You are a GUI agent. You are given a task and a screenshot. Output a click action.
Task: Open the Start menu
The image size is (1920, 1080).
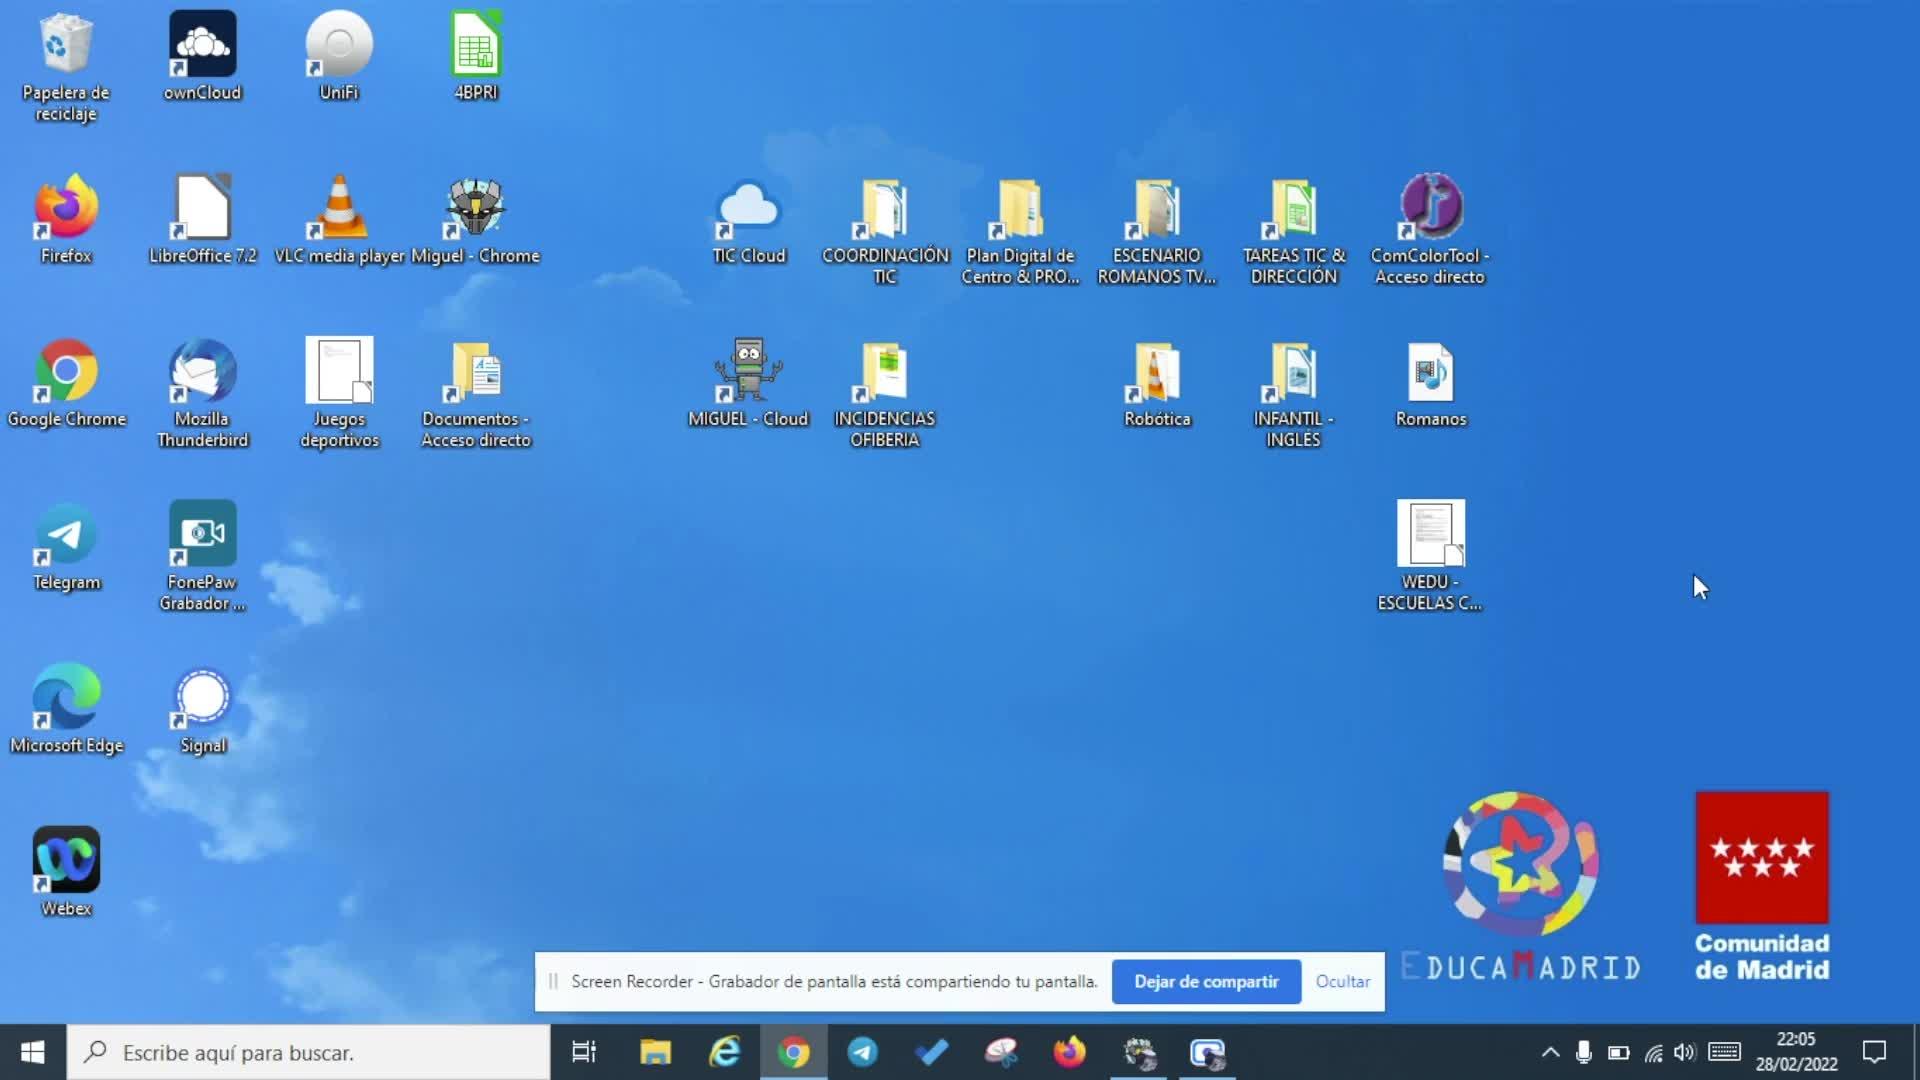pyautogui.click(x=32, y=1052)
